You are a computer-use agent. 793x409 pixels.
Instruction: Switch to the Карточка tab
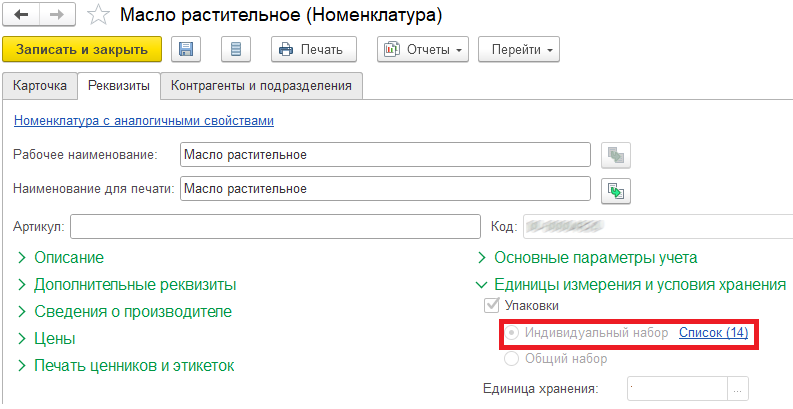(x=39, y=86)
